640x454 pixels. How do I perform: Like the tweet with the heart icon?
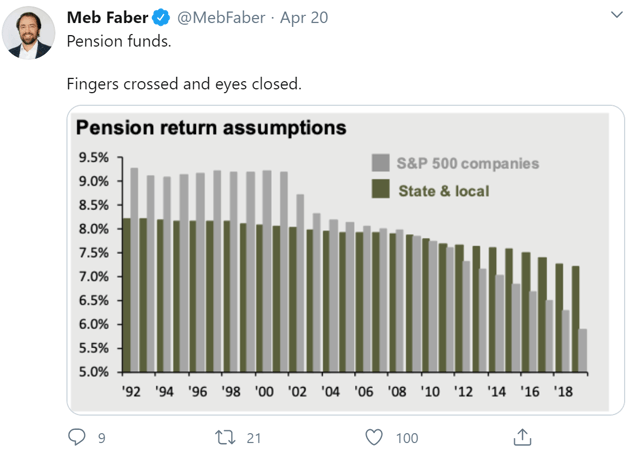tap(374, 437)
